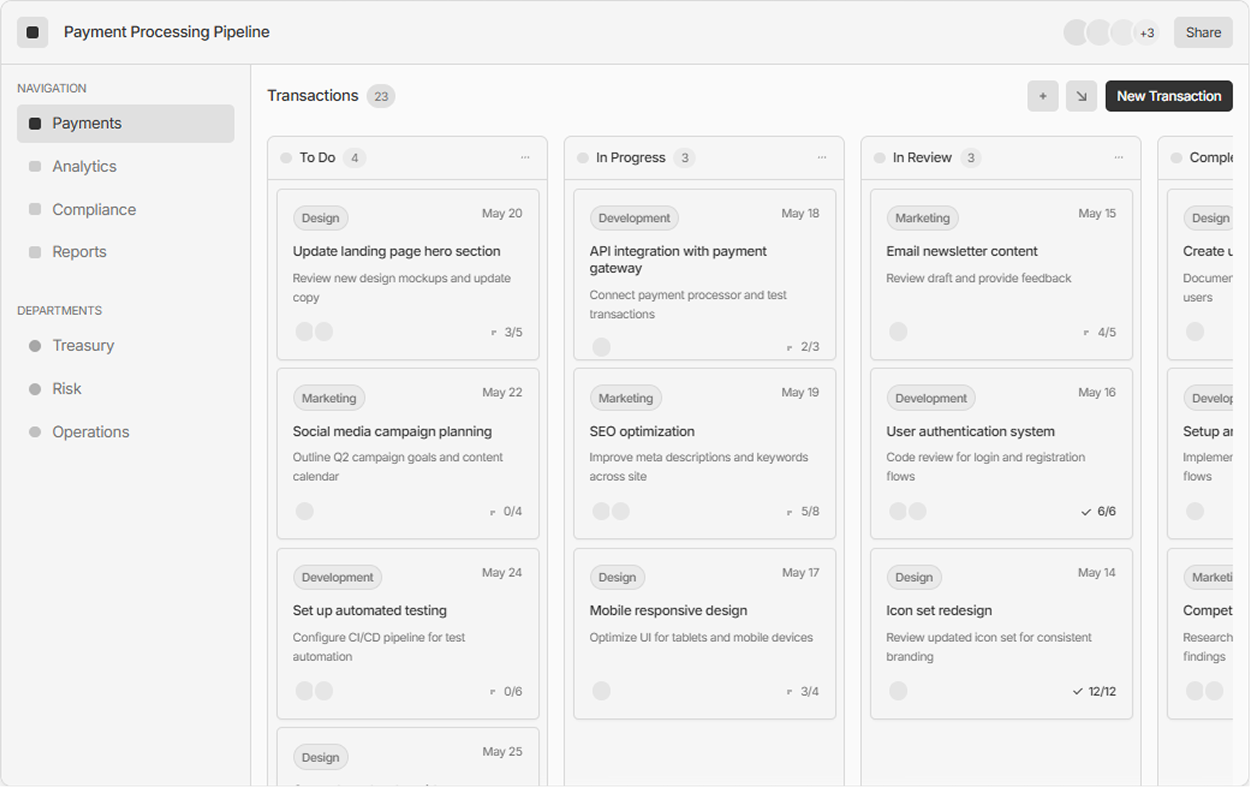Click the checkmark icon next to 6/6
The image size is (1250, 787).
pos(1086,512)
